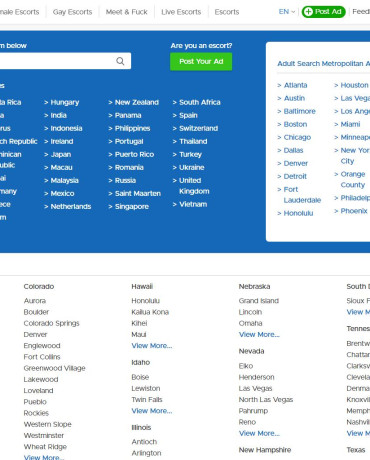Select United Kingdom from country list
Screen dimensions: 370x460
(x=194, y=186)
